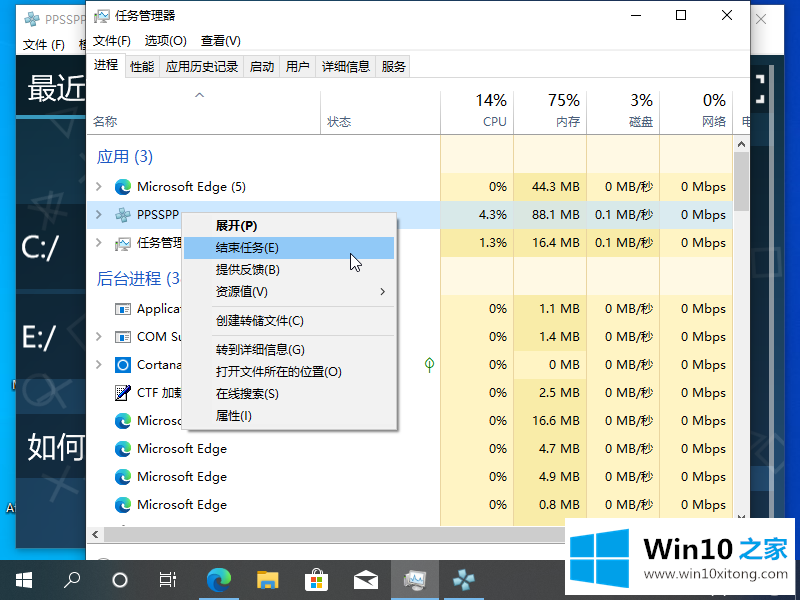Open the 选项(O) menu
Image resolution: width=800 pixels, height=600 pixels.
165,41
